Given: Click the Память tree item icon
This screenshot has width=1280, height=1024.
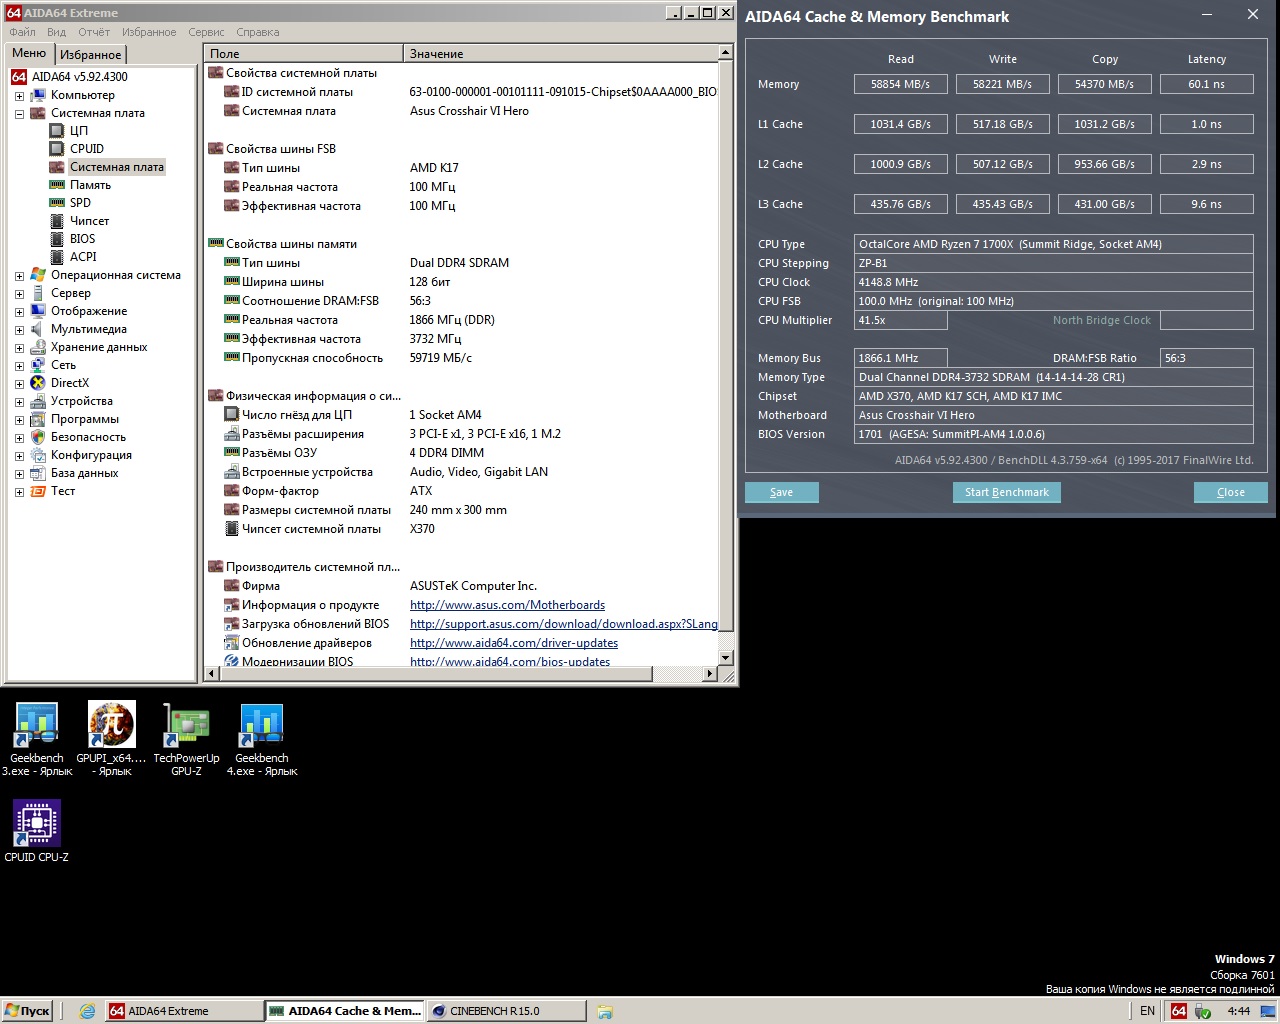Looking at the screenshot, I should click(x=58, y=185).
